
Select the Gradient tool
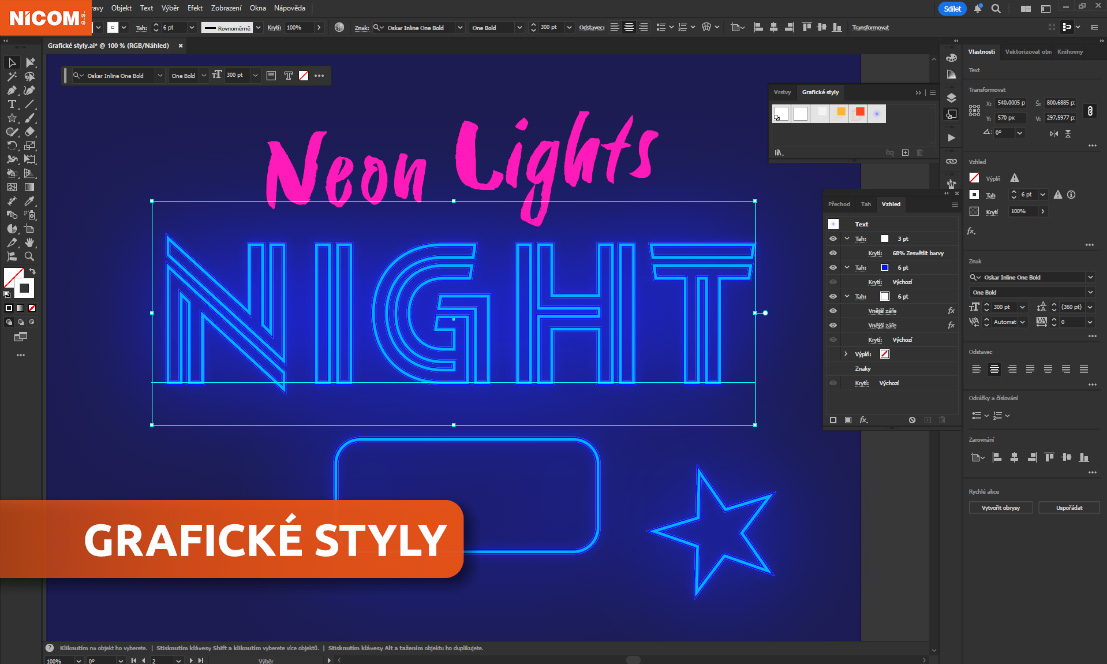(x=30, y=187)
